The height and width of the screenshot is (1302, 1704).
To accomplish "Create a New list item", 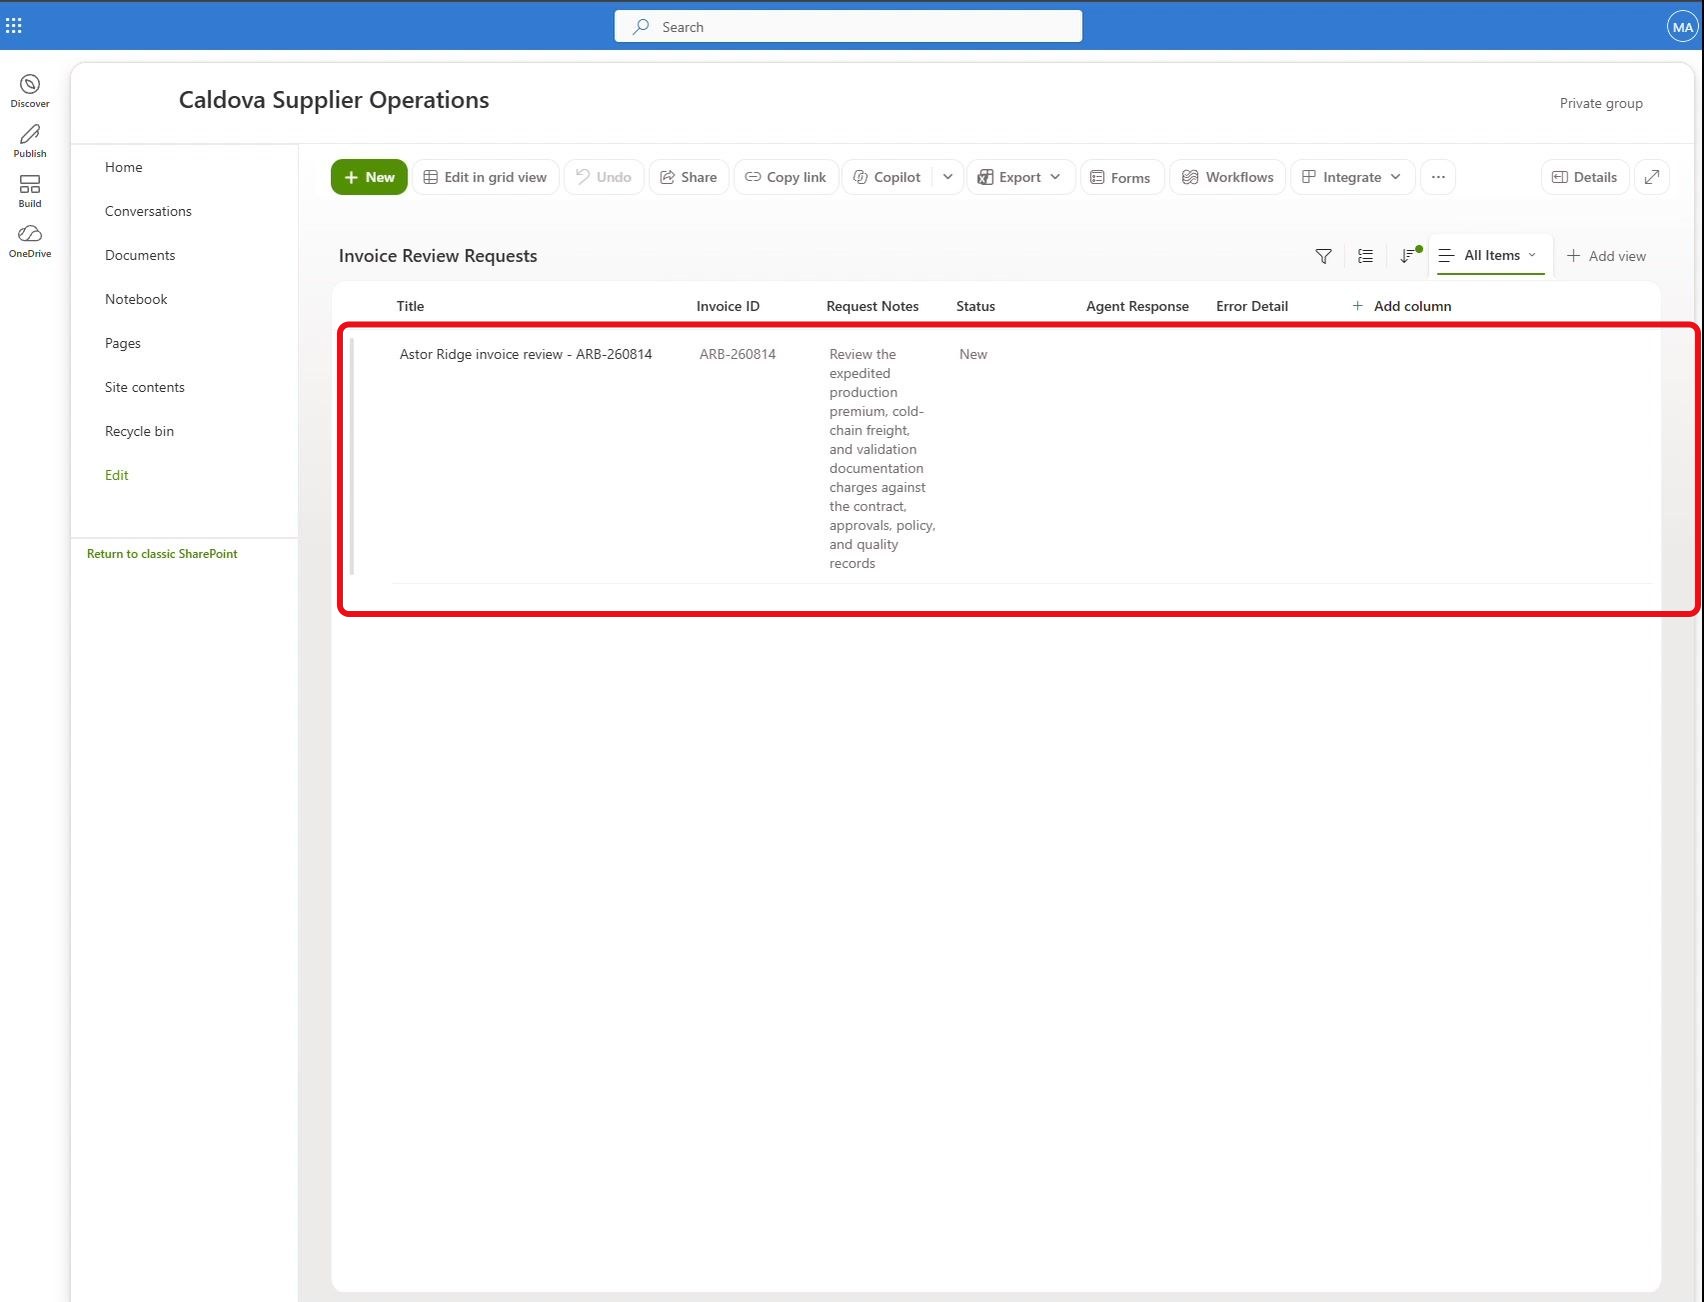I will click(x=369, y=177).
